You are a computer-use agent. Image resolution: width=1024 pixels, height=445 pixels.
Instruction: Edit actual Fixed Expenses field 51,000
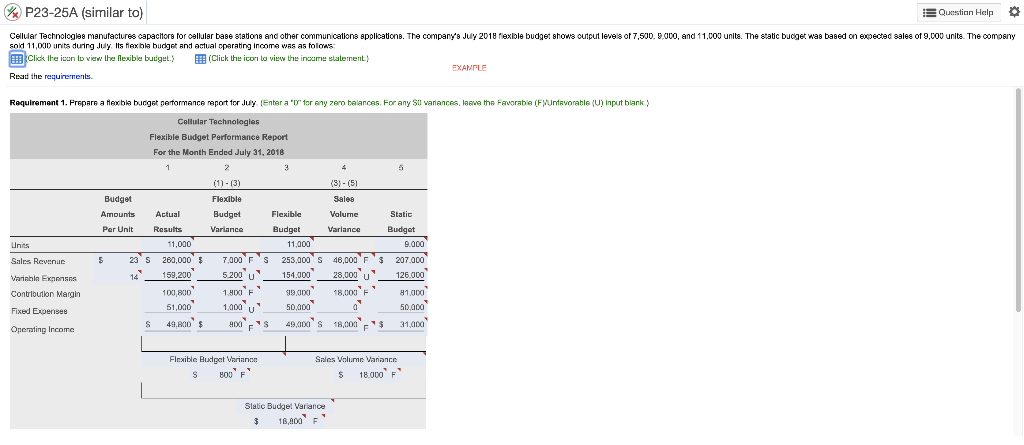(167, 306)
